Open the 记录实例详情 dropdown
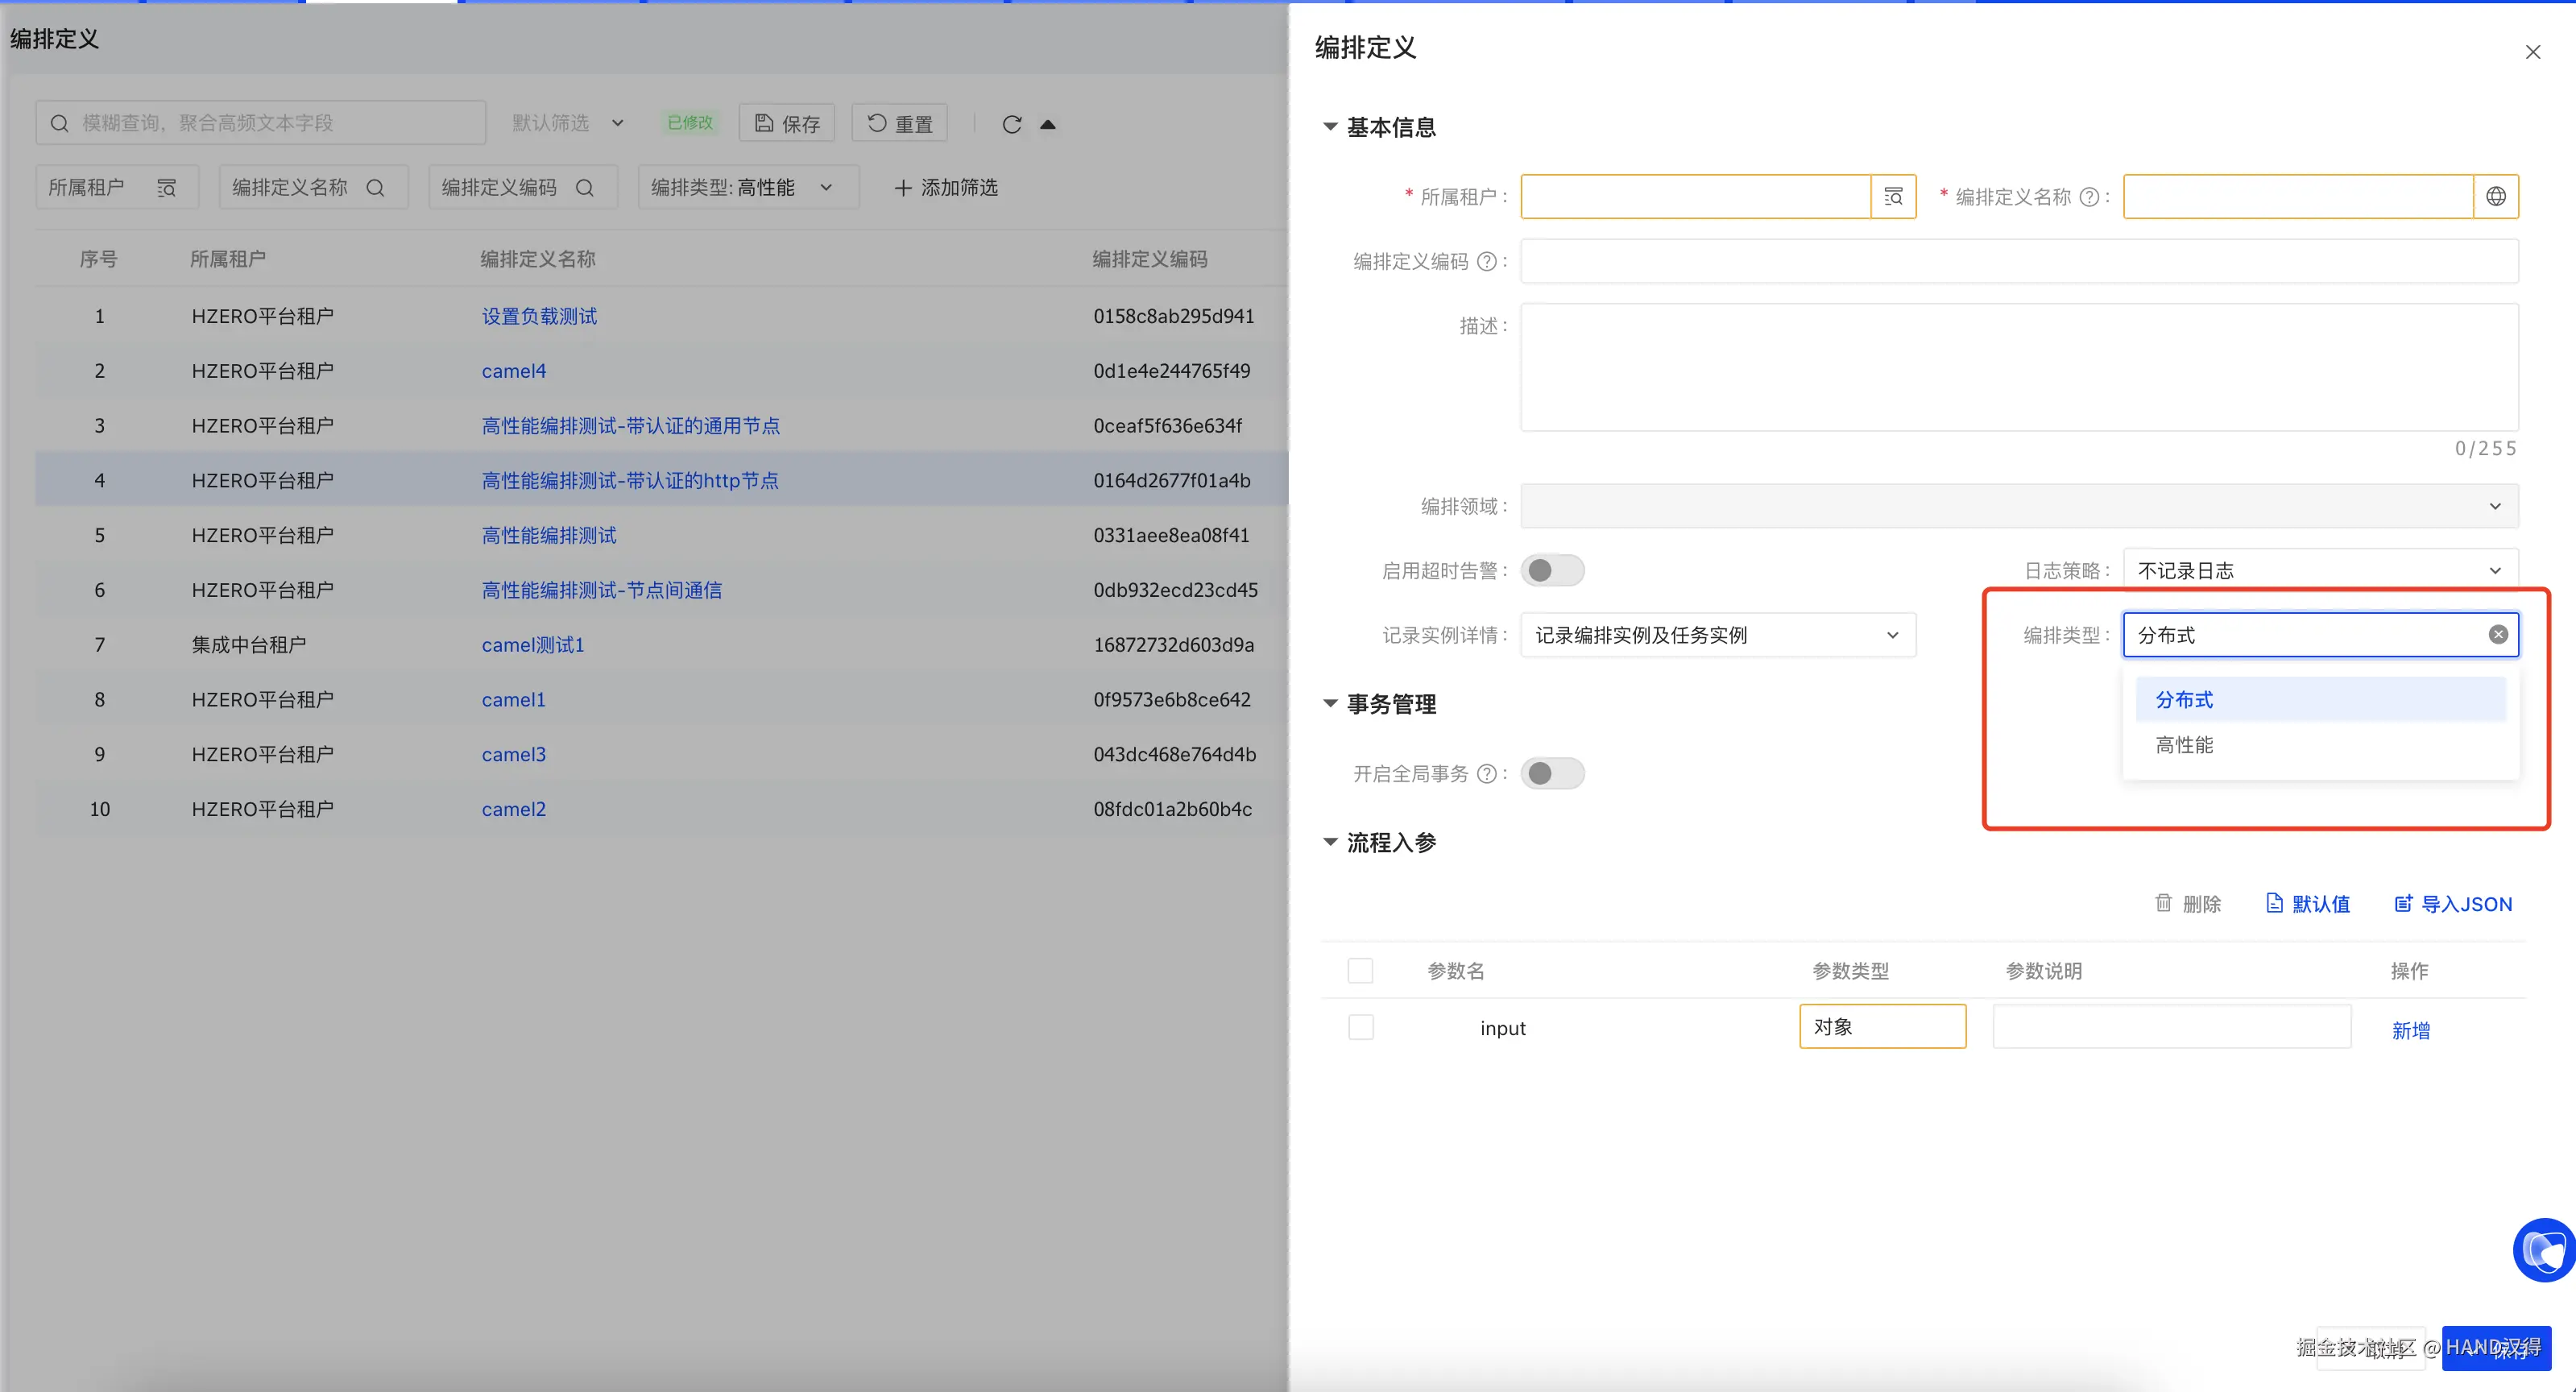2576x1392 pixels. pyautogui.click(x=1717, y=636)
